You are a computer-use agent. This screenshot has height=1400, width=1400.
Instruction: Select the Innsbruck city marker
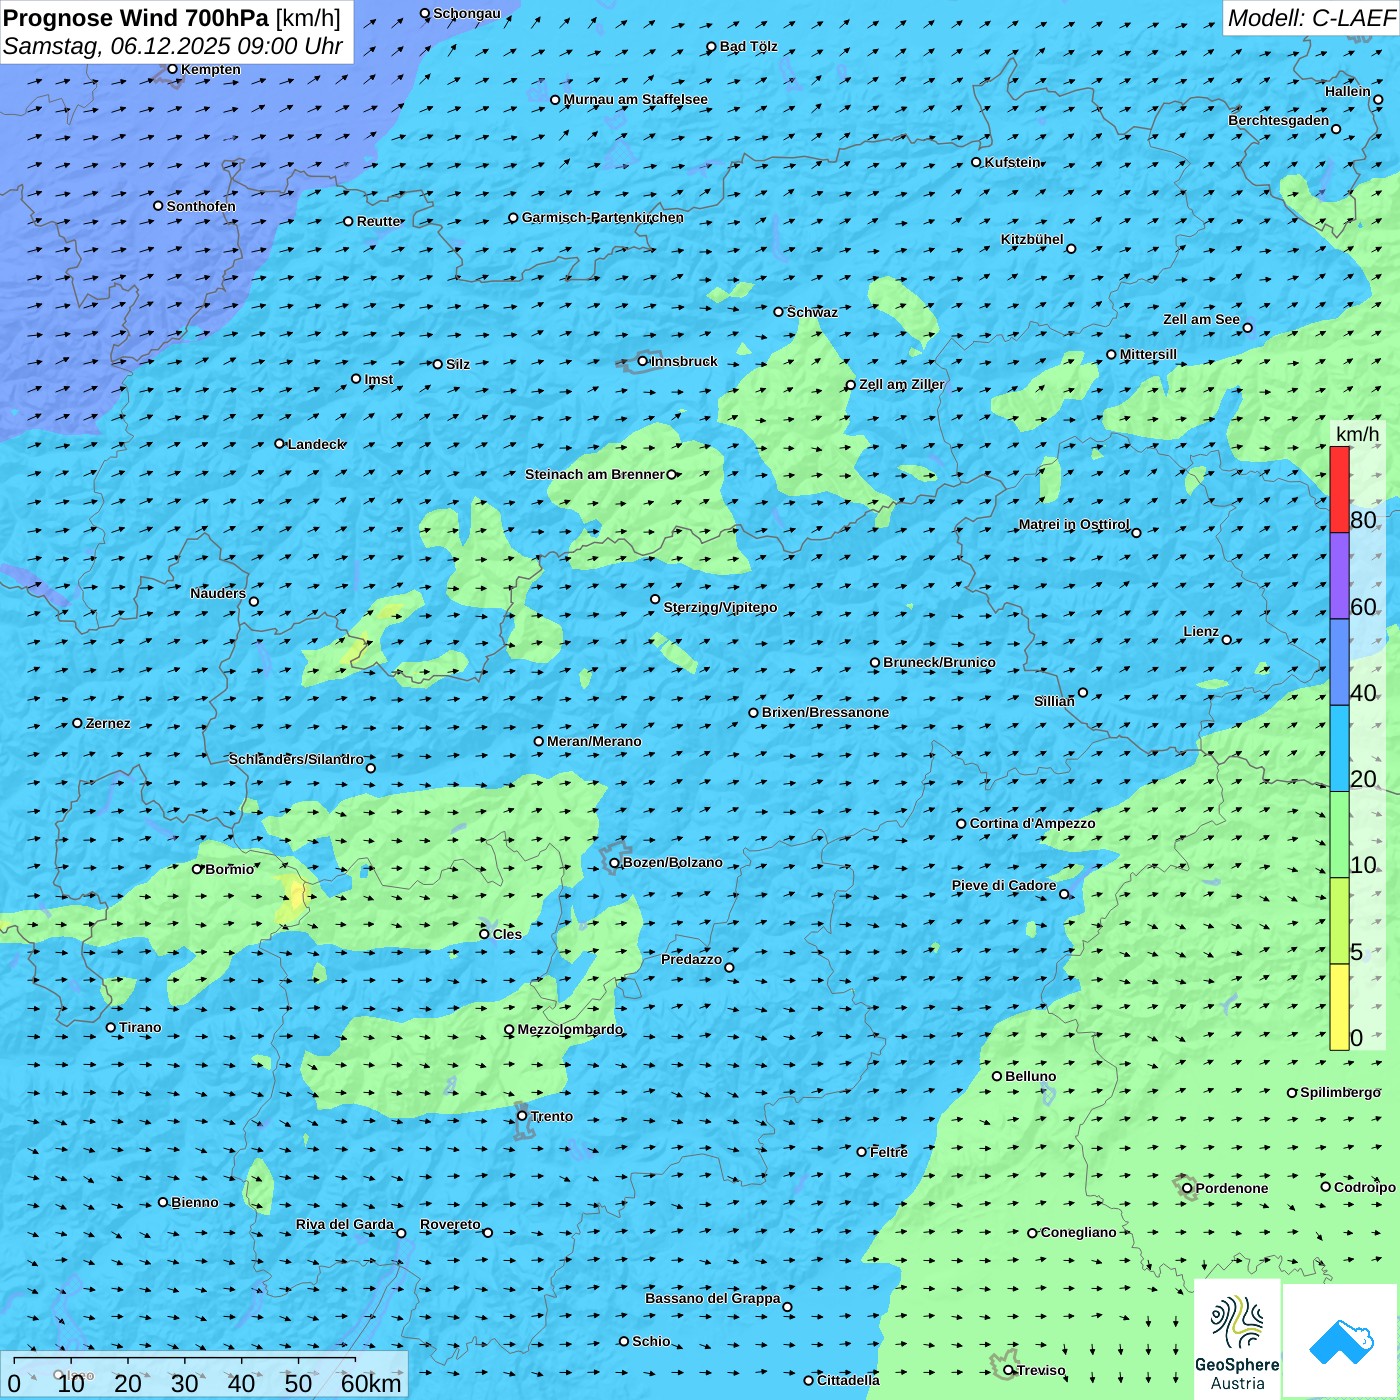tap(643, 361)
